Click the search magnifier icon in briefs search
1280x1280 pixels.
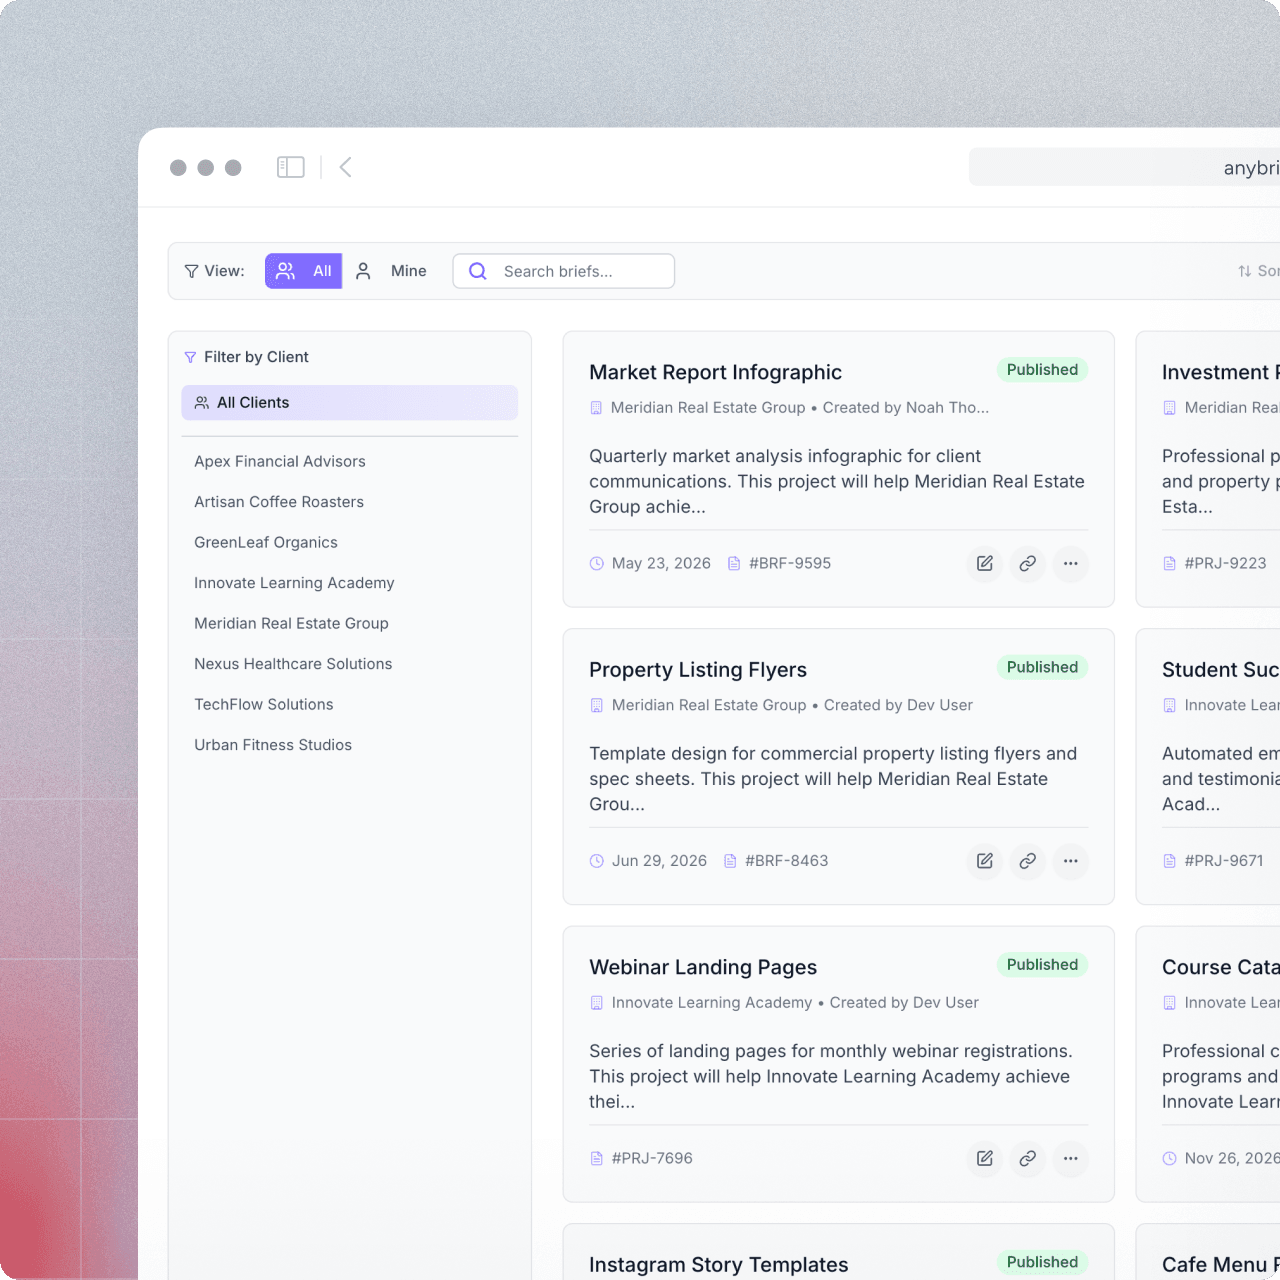point(477,270)
